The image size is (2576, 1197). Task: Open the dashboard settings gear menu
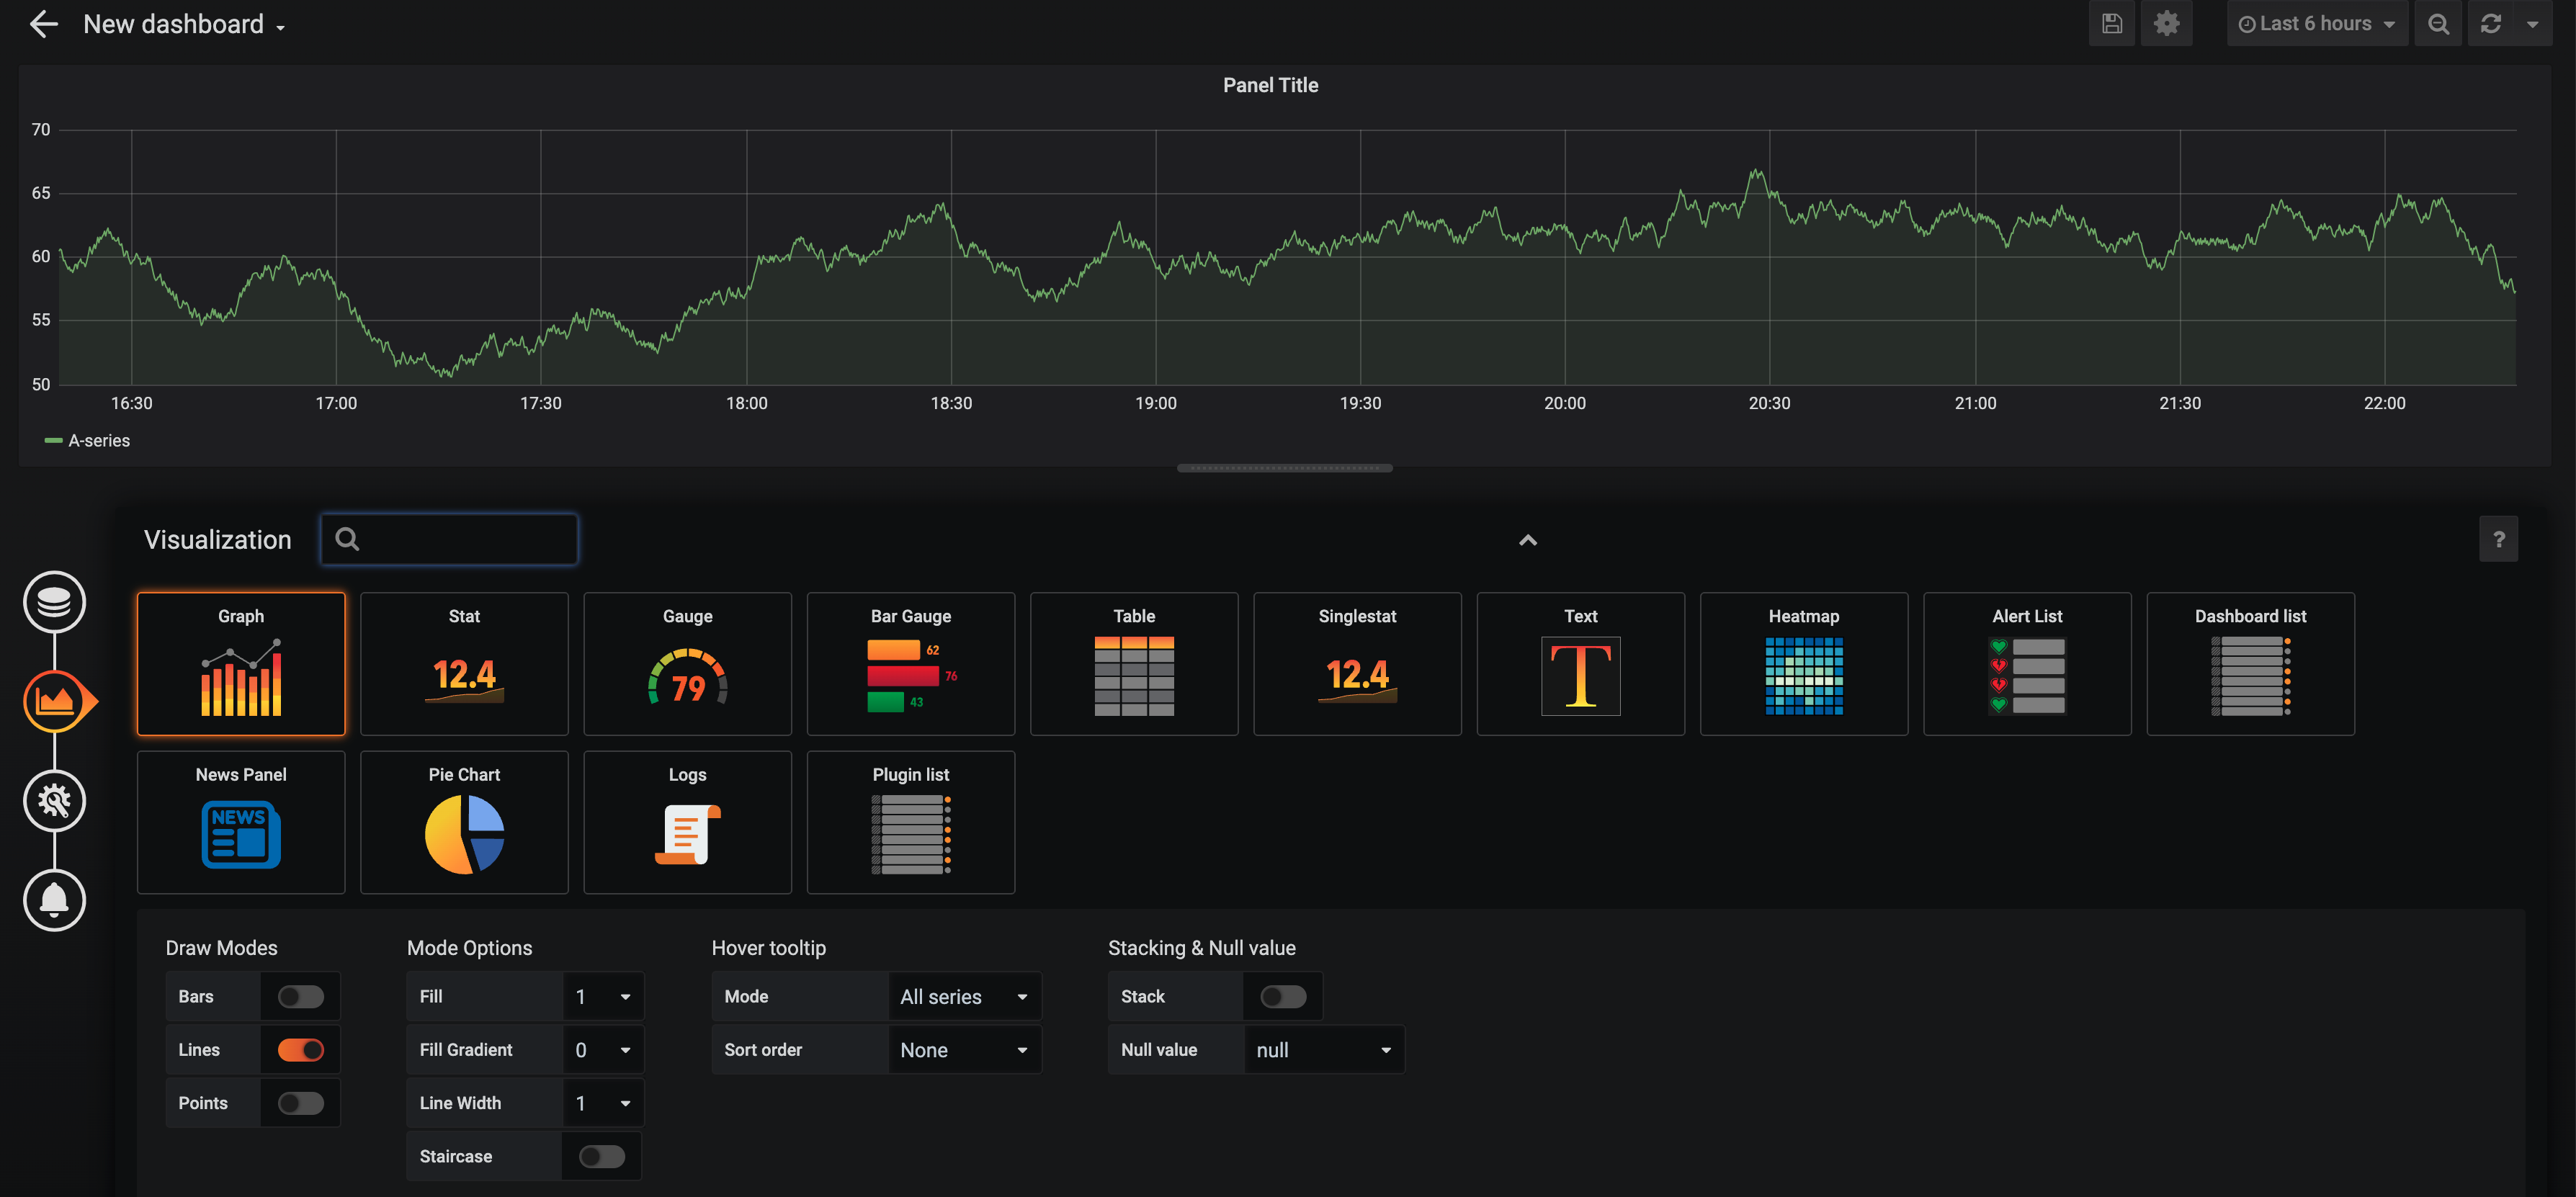2165,23
